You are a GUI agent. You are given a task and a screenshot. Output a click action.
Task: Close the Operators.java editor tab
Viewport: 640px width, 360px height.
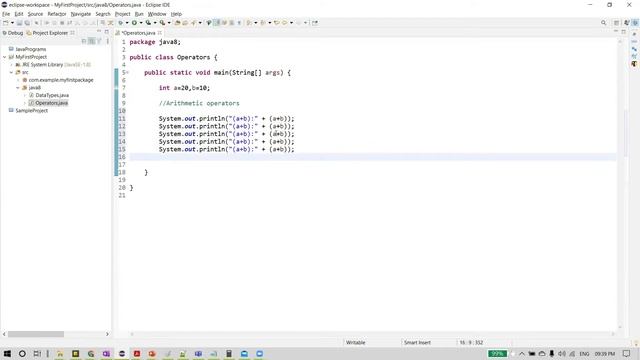pyautogui.click(x=160, y=33)
